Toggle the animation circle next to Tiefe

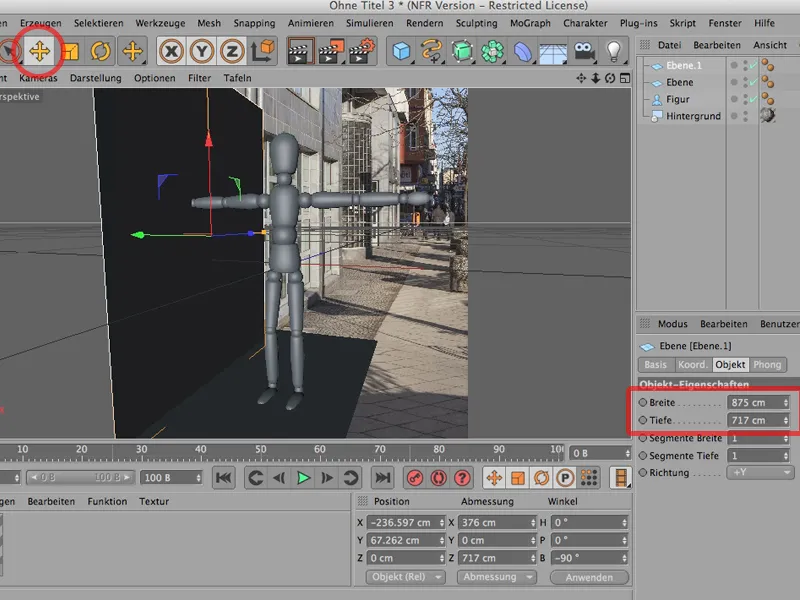click(643, 420)
